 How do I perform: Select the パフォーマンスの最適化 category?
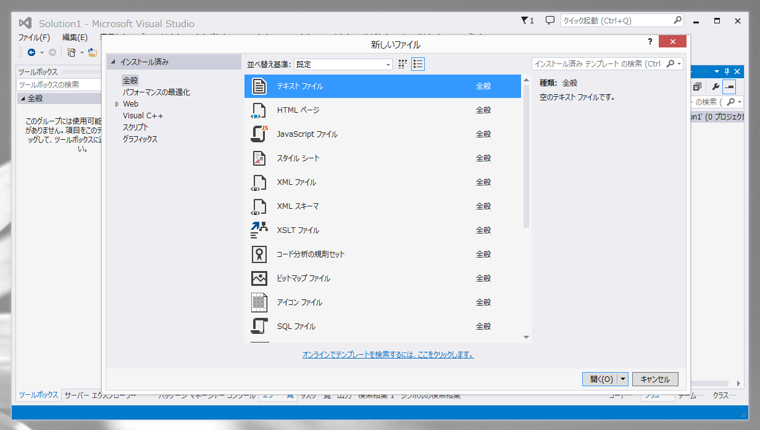click(x=156, y=92)
